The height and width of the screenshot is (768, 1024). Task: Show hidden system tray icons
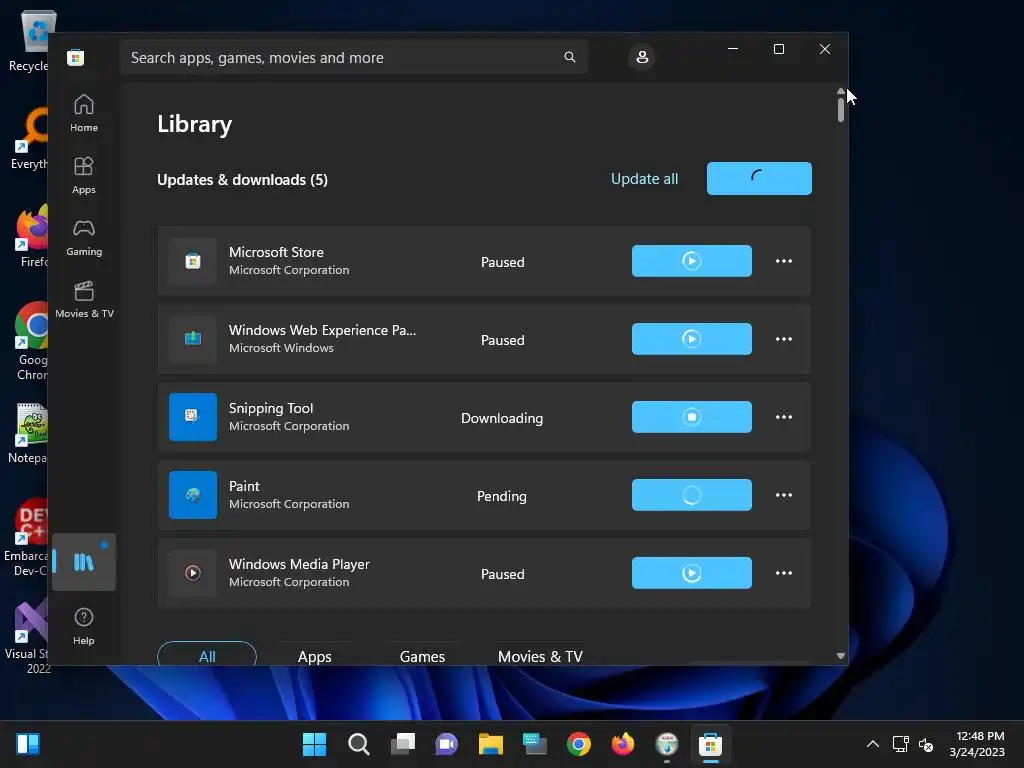point(872,744)
